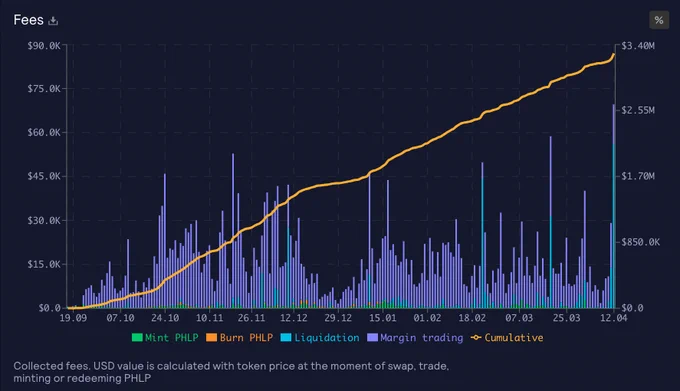Screen dimensions: 680x391
Task: Click the Fees chart title
Action: click(28, 20)
